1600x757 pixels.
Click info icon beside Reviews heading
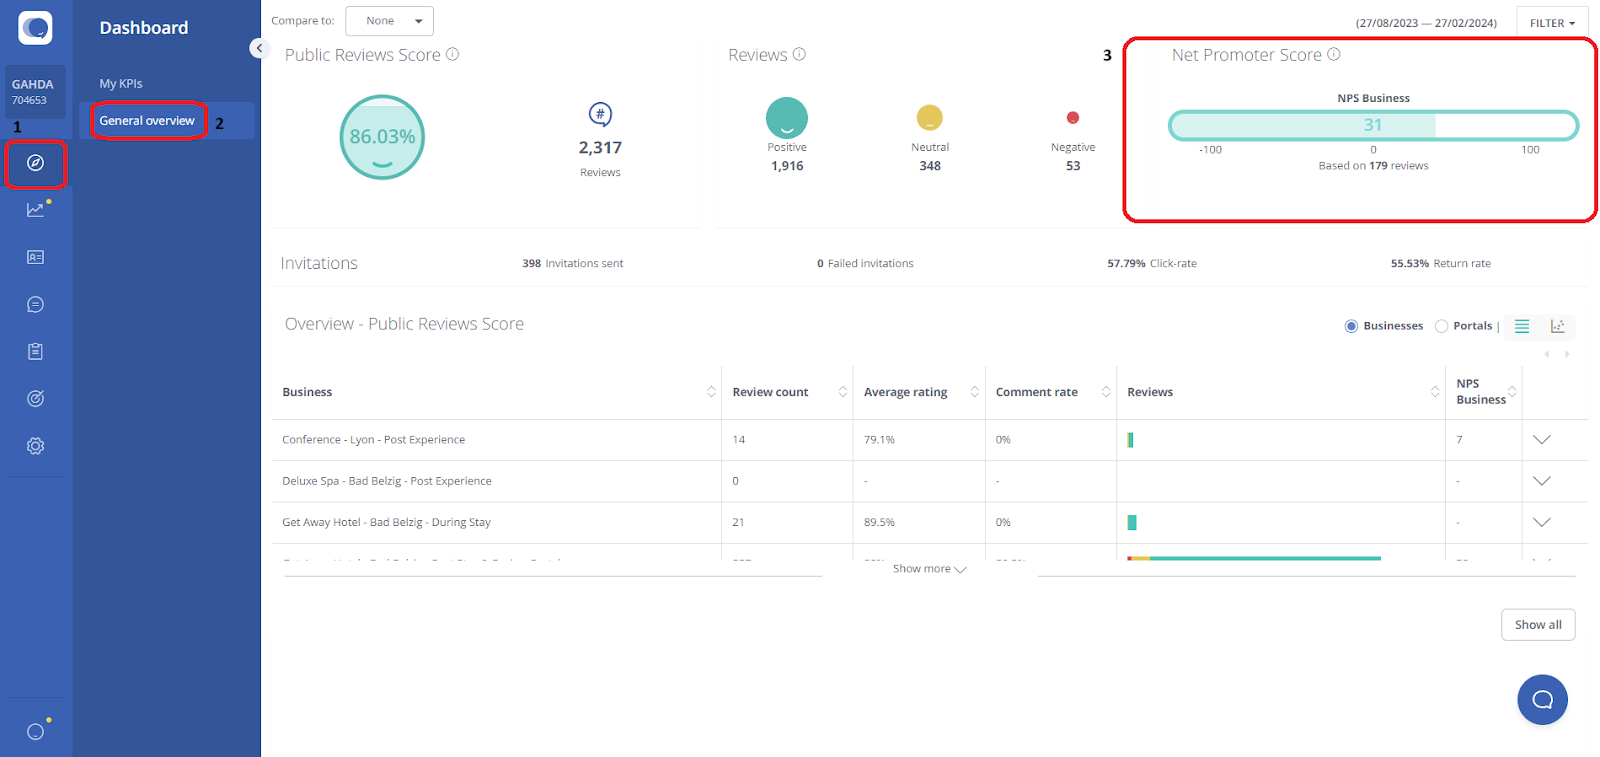coord(799,54)
